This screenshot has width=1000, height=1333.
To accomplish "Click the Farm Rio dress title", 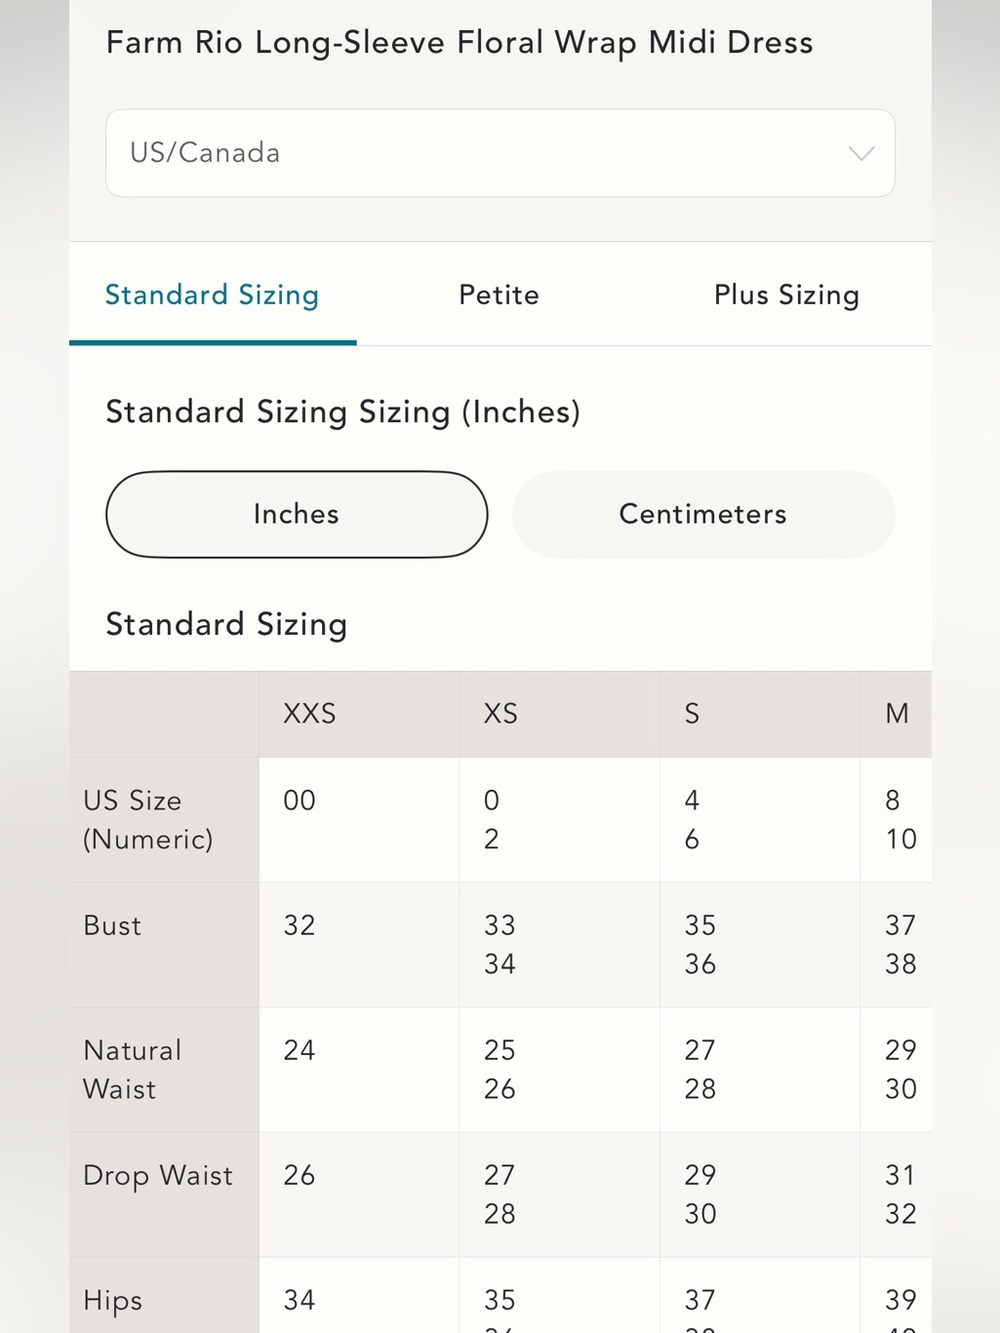I will tap(460, 43).
